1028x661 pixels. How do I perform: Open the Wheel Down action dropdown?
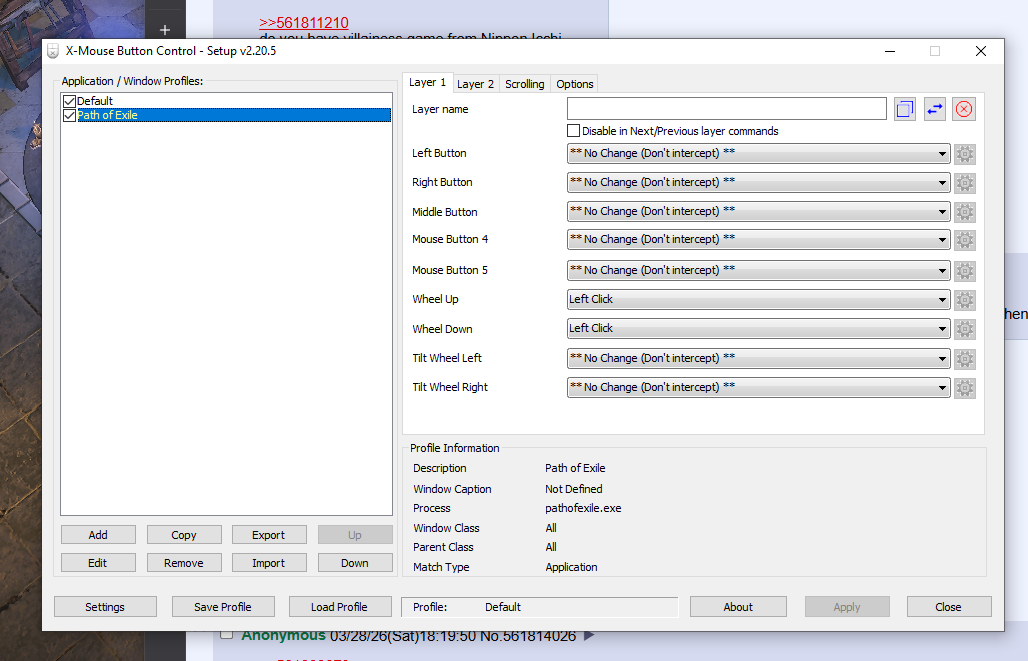point(759,329)
